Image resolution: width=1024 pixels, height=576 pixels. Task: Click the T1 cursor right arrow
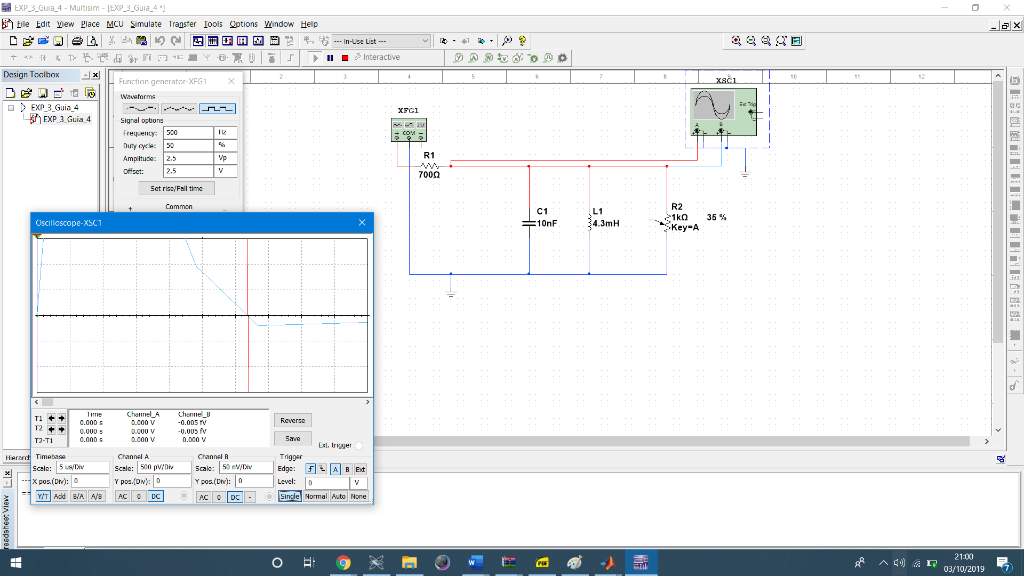point(61,419)
